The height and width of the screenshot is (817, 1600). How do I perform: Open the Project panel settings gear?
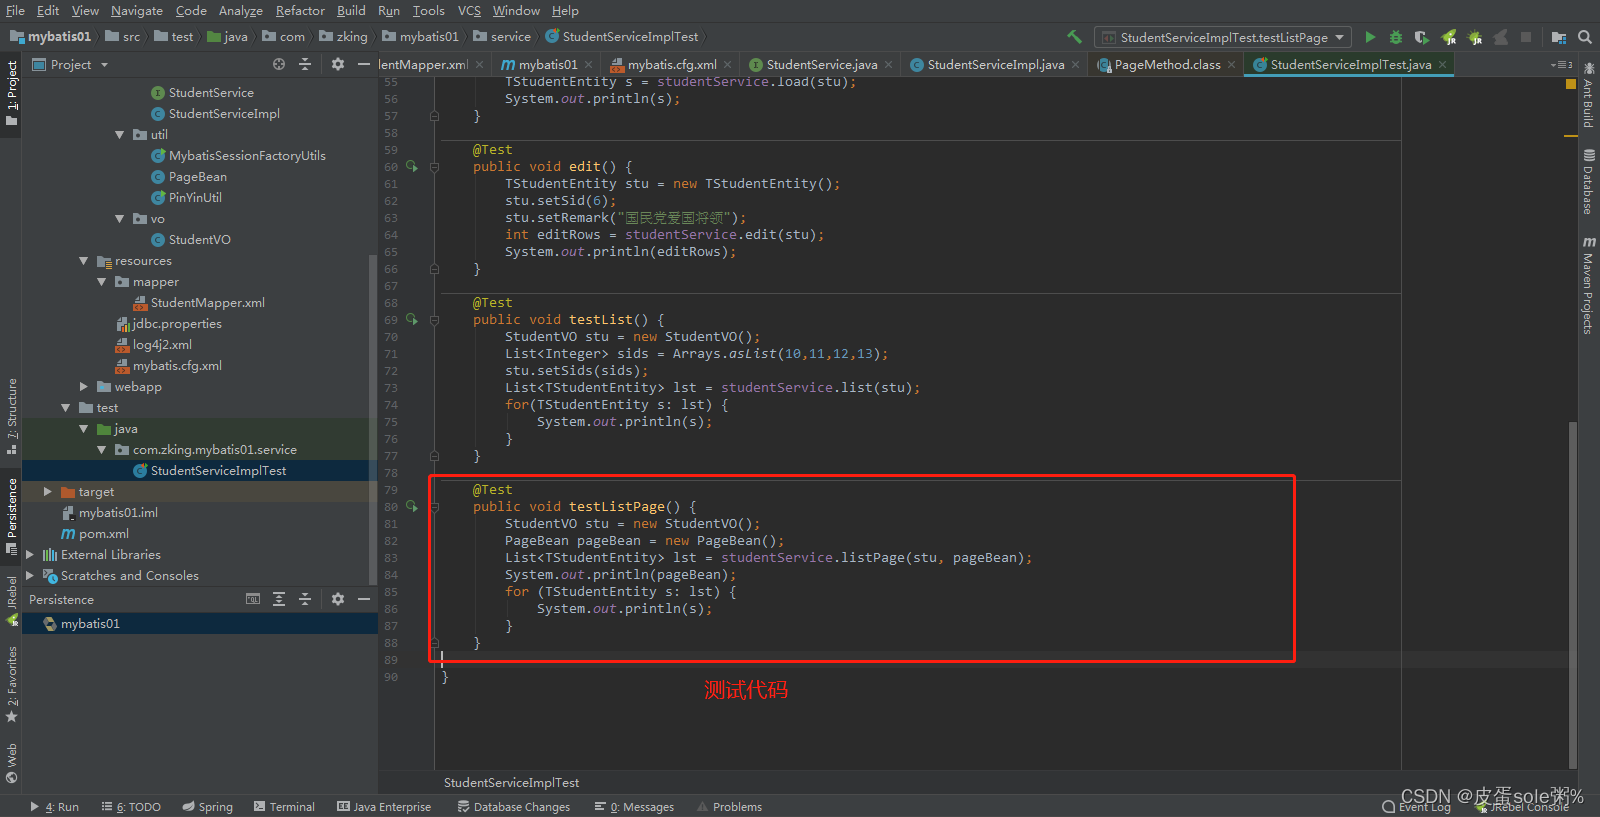click(x=338, y=64)
